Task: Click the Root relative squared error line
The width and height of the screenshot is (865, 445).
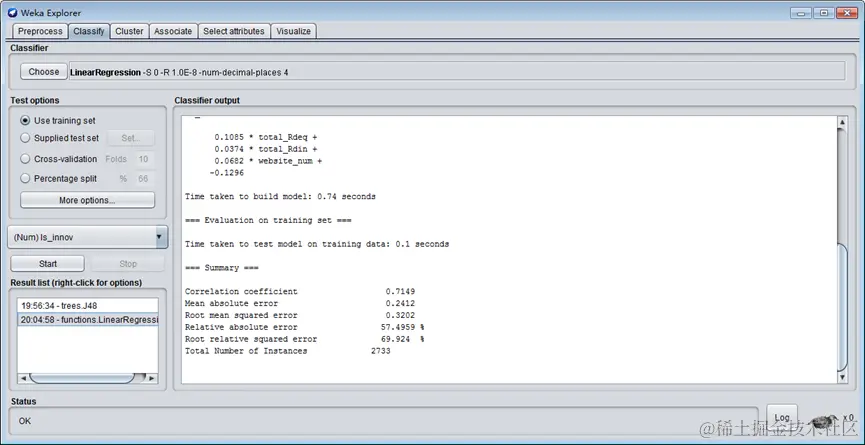Action: point(304,339)
